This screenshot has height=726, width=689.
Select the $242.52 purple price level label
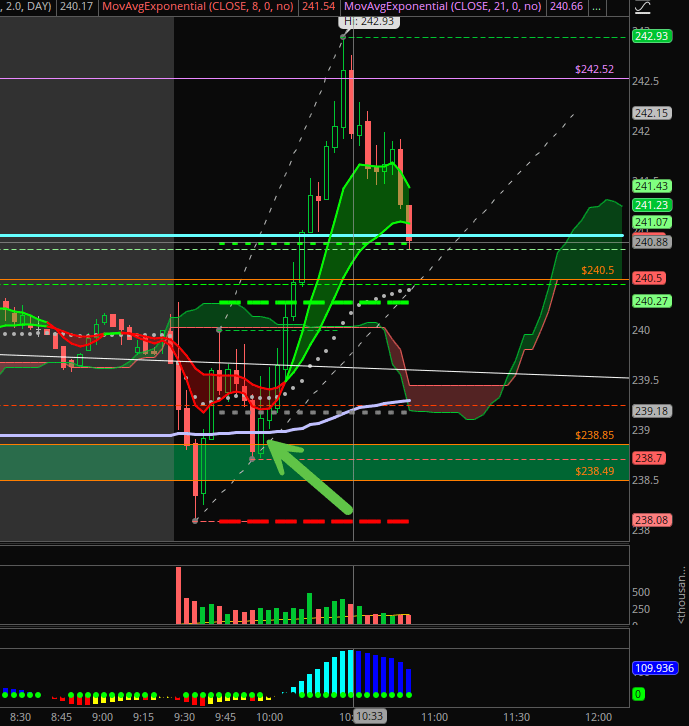click(x=594, y=69)
